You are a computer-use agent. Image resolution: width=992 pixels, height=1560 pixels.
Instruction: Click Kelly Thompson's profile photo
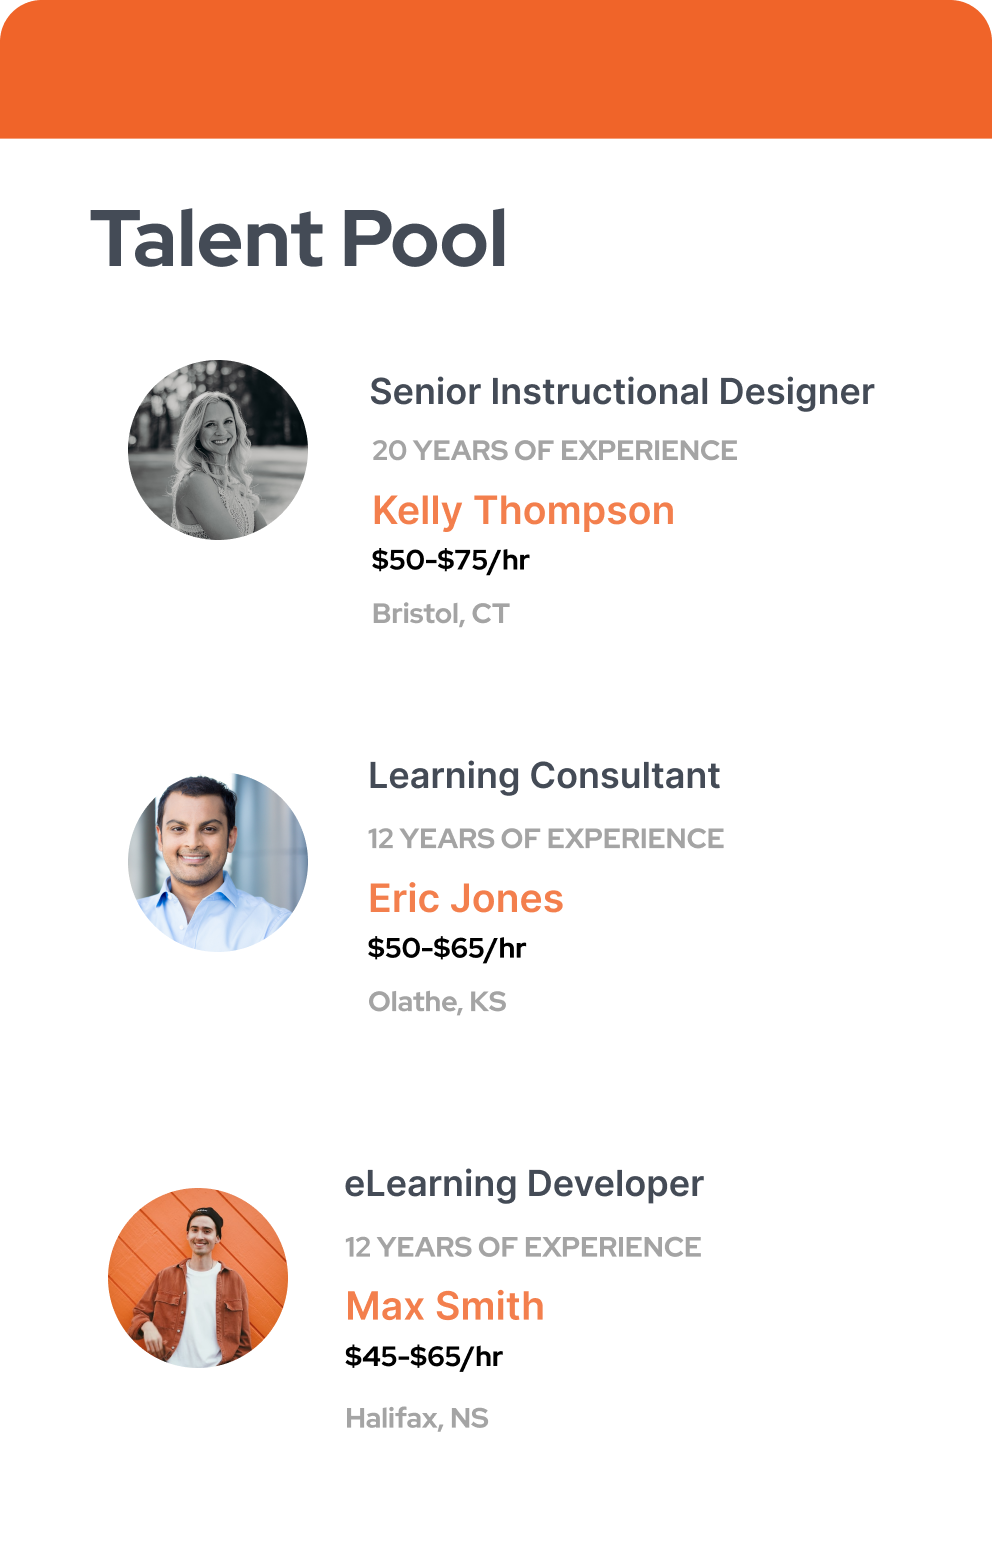(x=218, y=450)
